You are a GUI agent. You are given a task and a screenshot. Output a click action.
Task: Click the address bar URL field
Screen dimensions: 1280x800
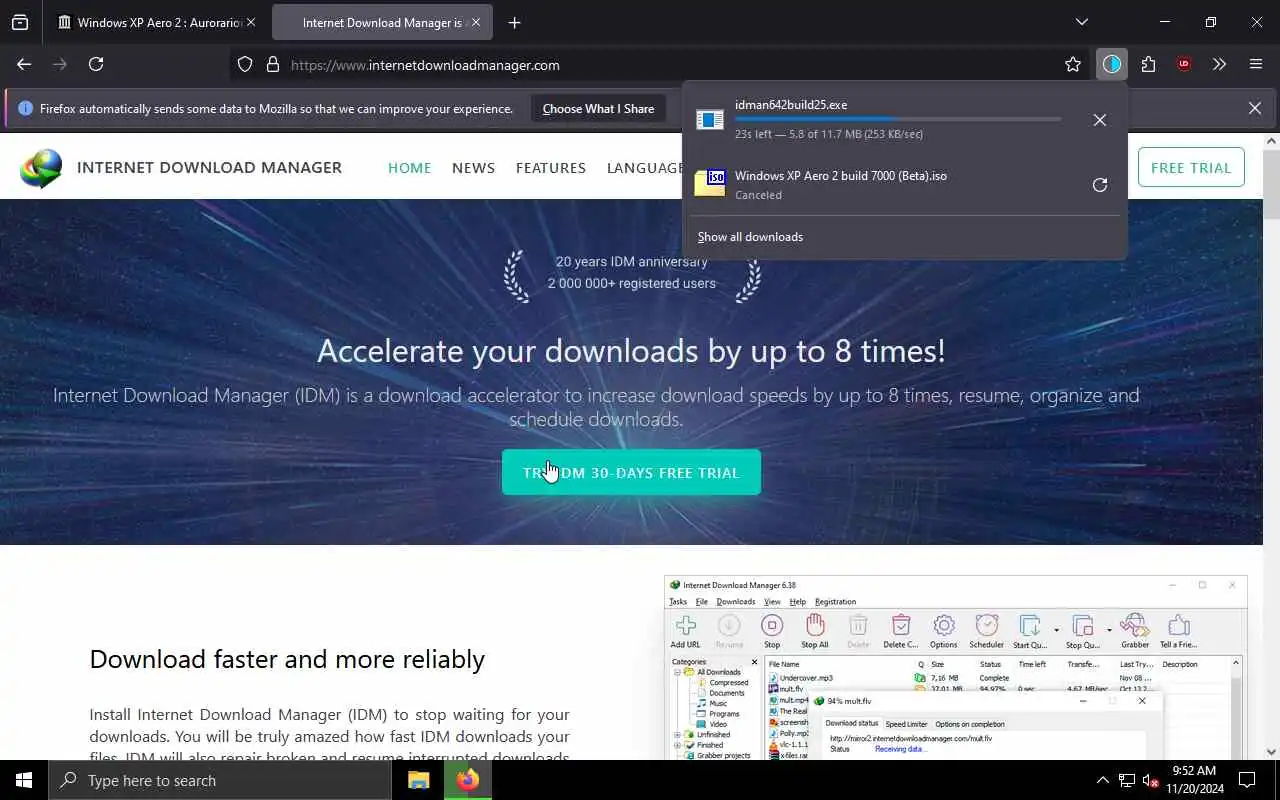(x=660, y=65)
